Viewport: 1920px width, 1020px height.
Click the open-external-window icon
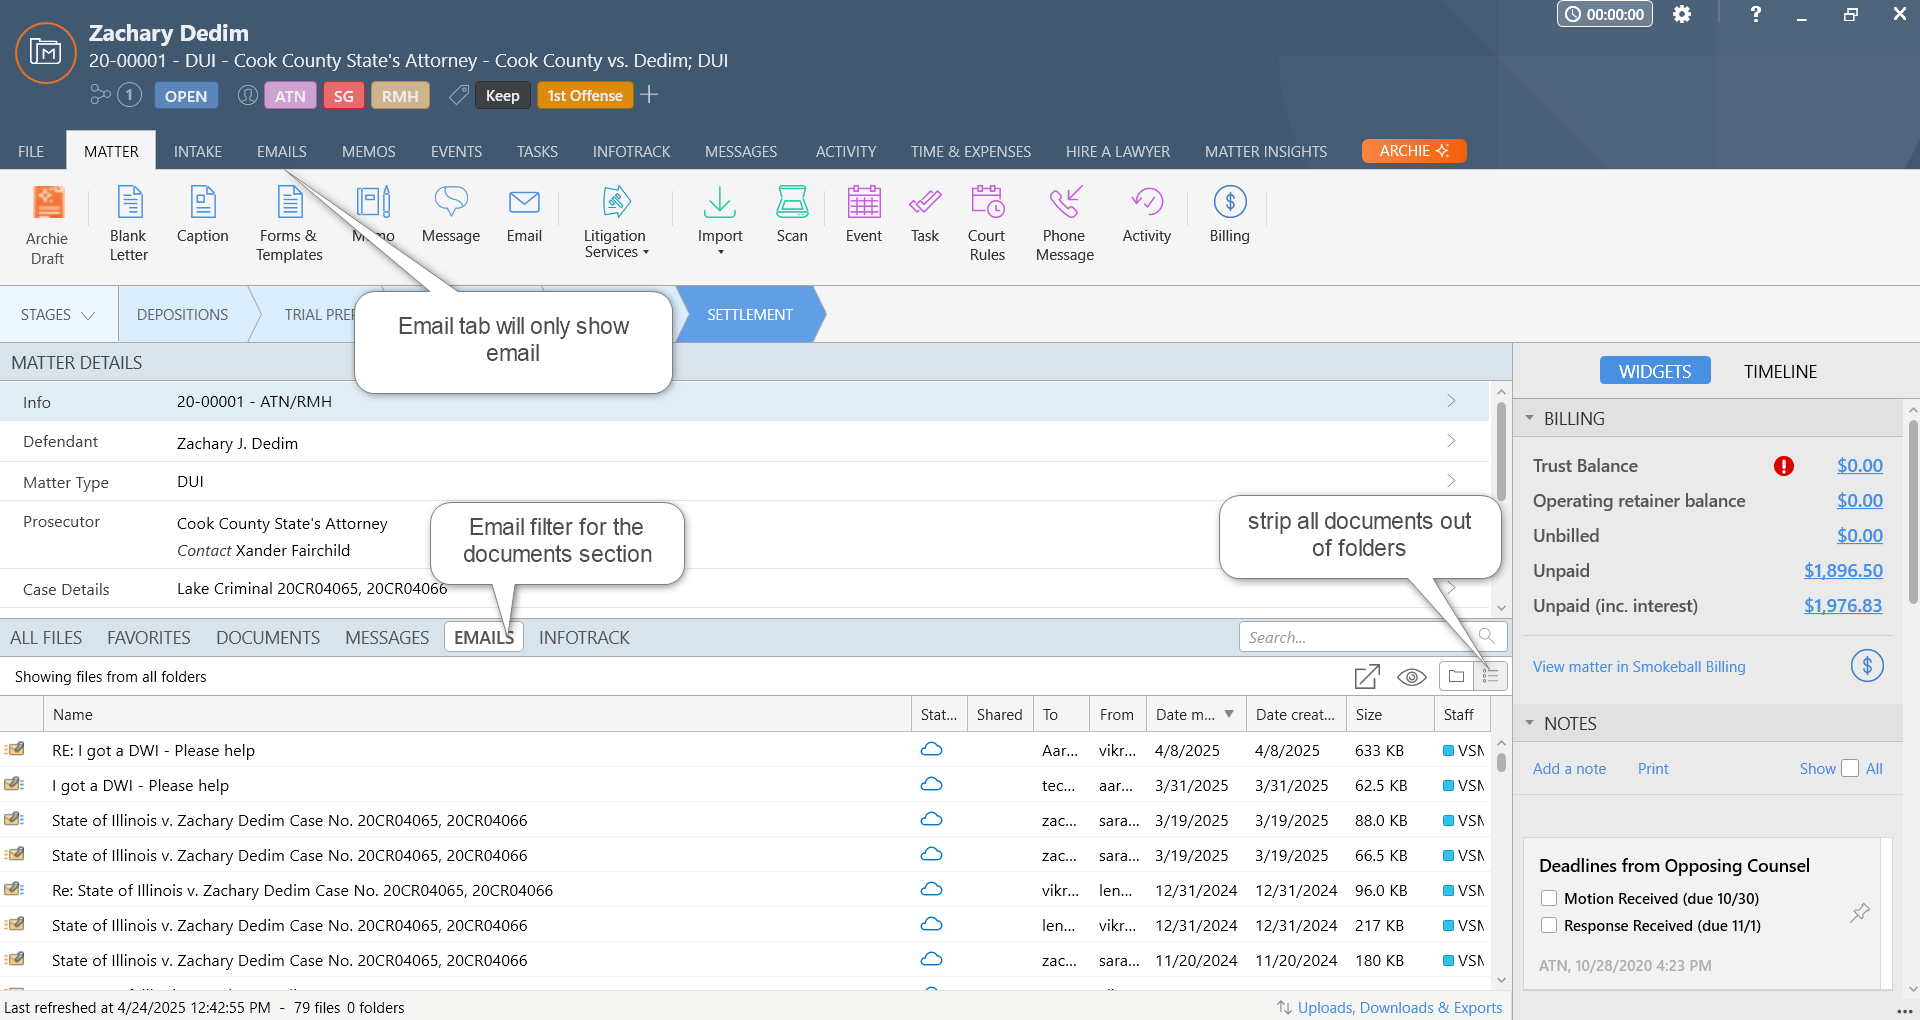pyautogui.click(x=1367, y=677)
